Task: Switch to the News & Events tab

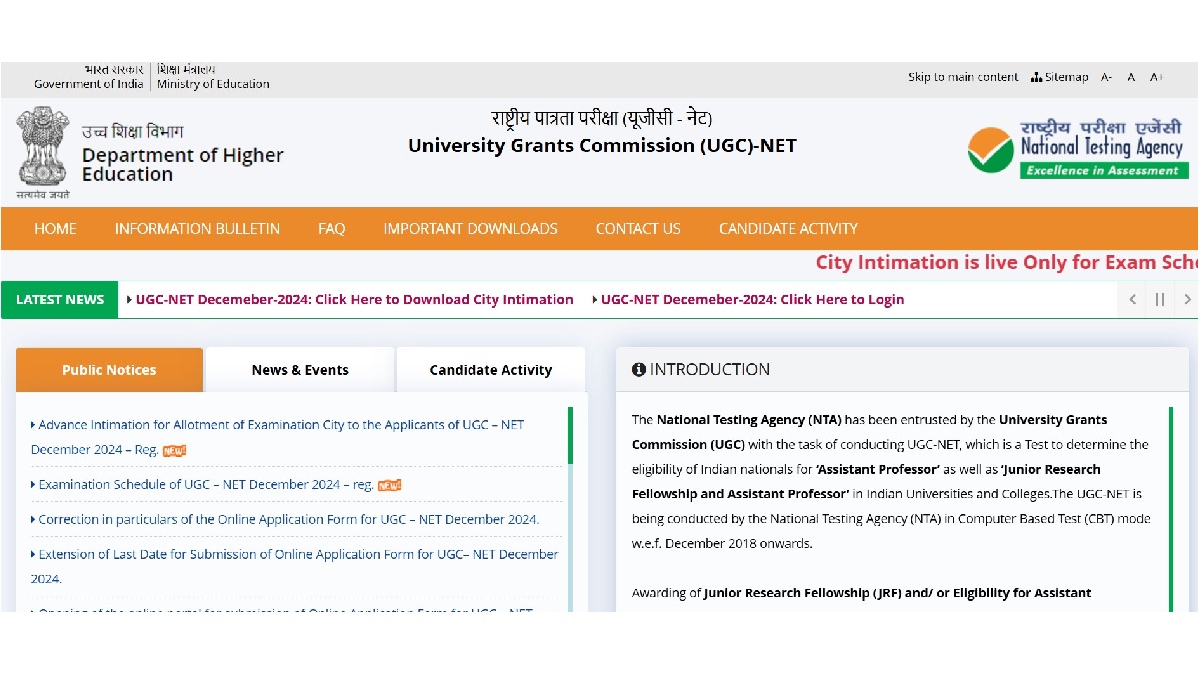Action: point(300,370)
